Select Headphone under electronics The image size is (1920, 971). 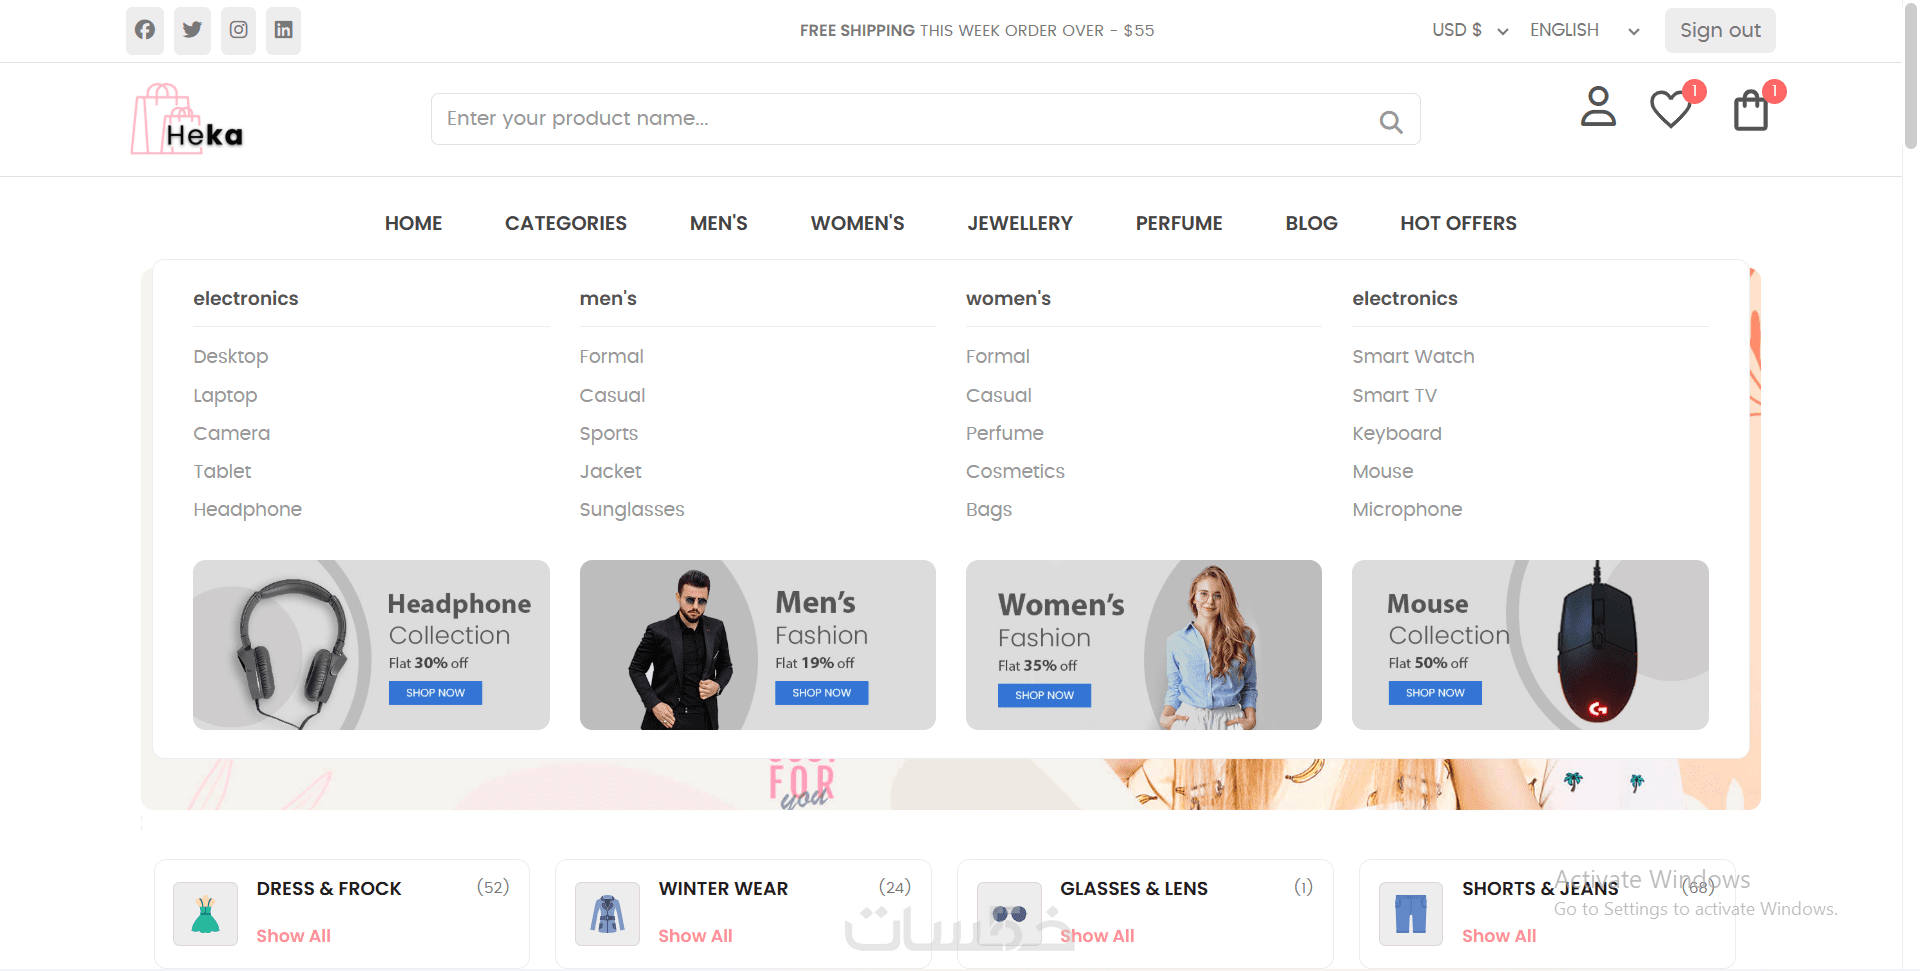(248, 510)
